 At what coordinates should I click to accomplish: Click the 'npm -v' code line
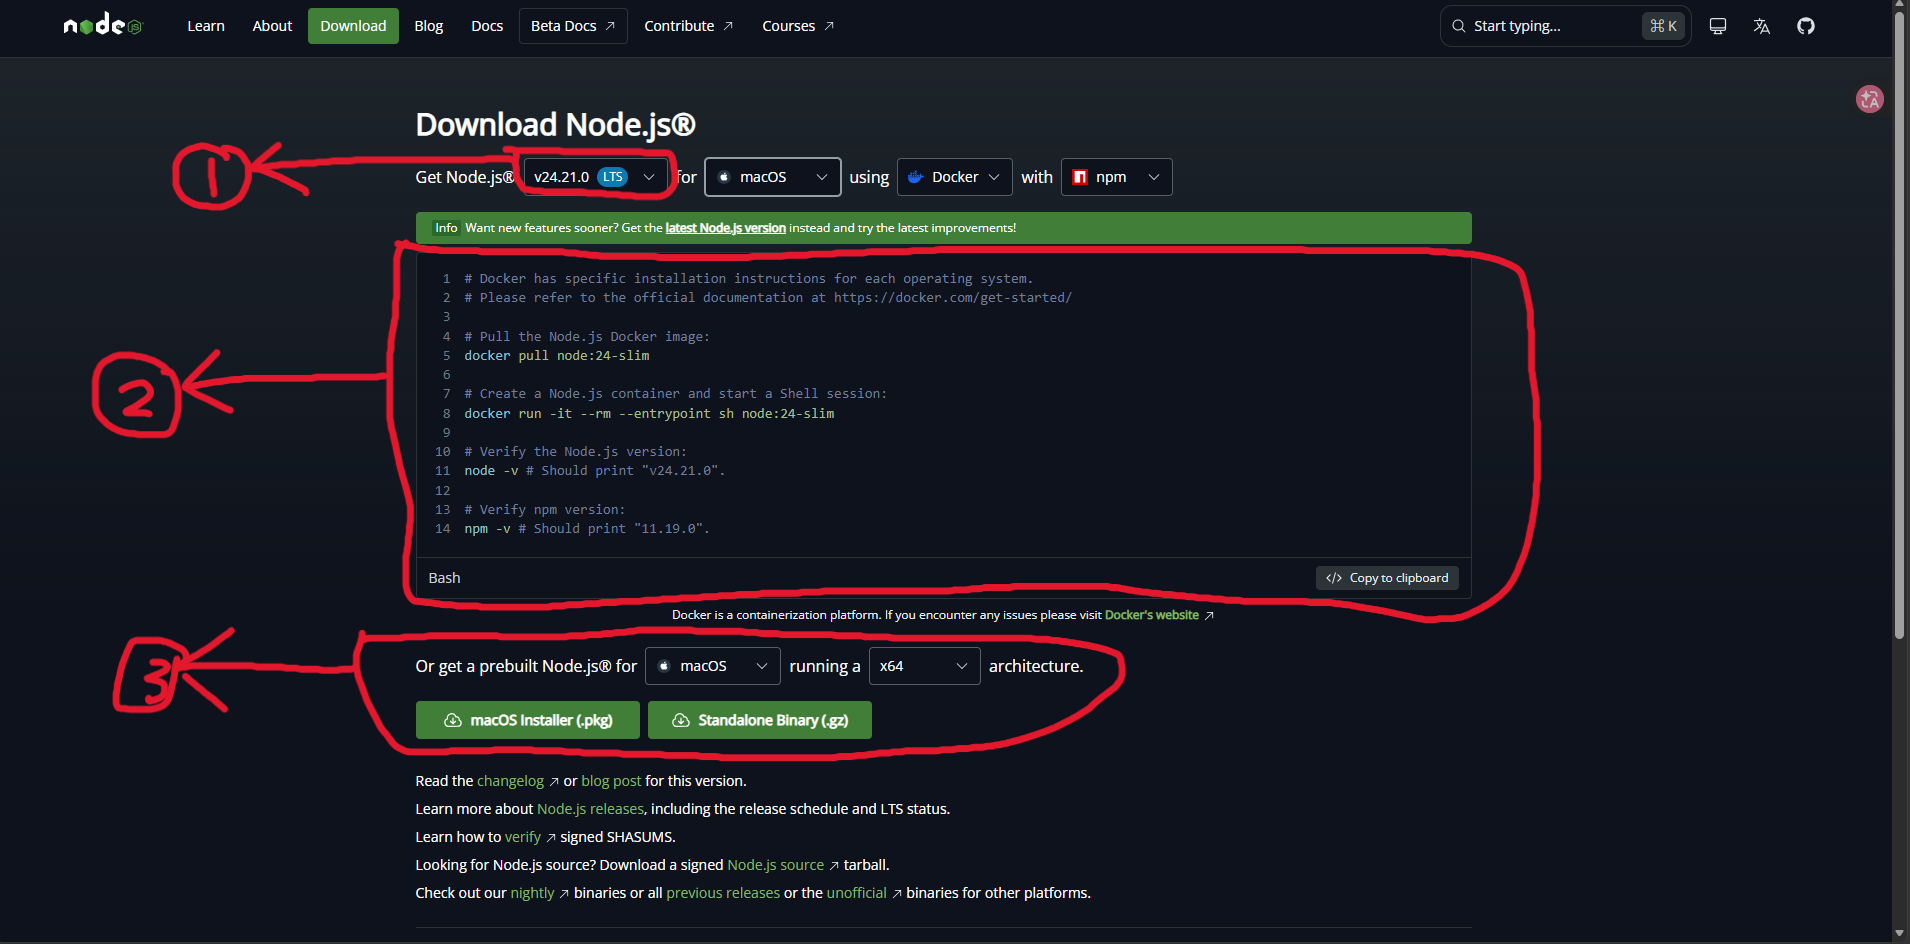[x=587, y=529]
